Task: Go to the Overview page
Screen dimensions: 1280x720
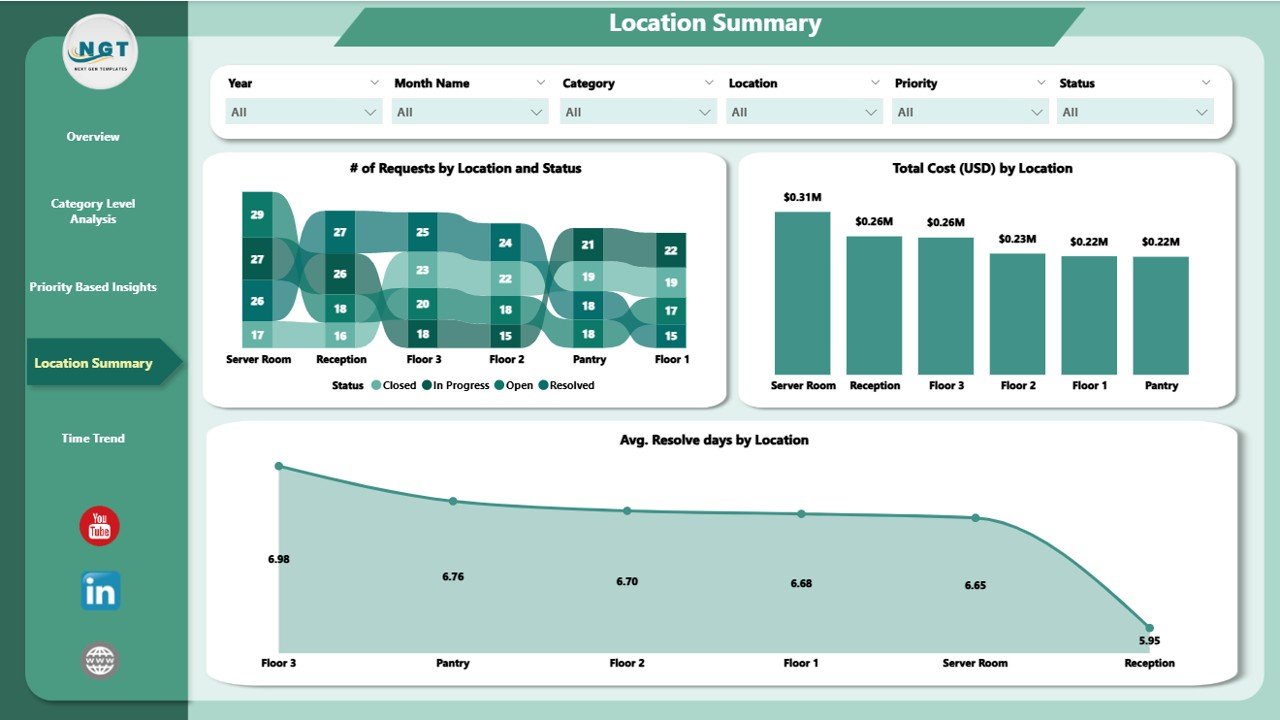Action: tap(93, 137)
